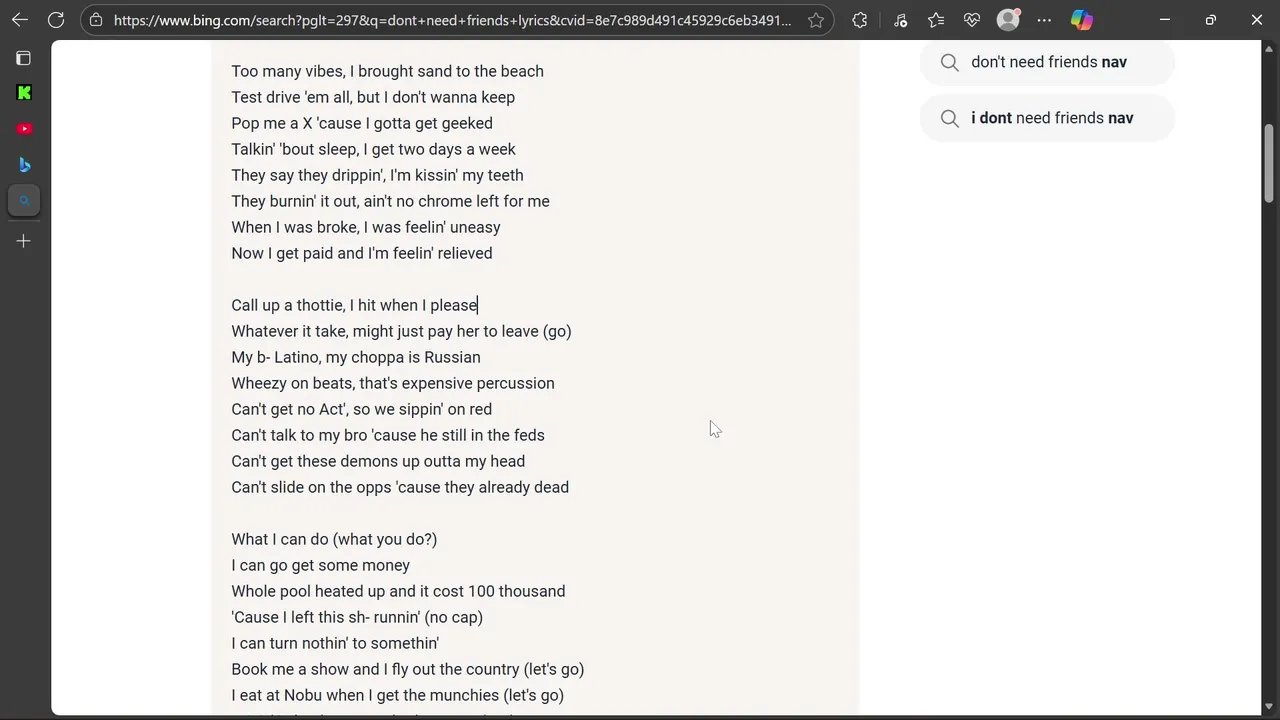Open Settings and more ellipsis menu

1044,20
